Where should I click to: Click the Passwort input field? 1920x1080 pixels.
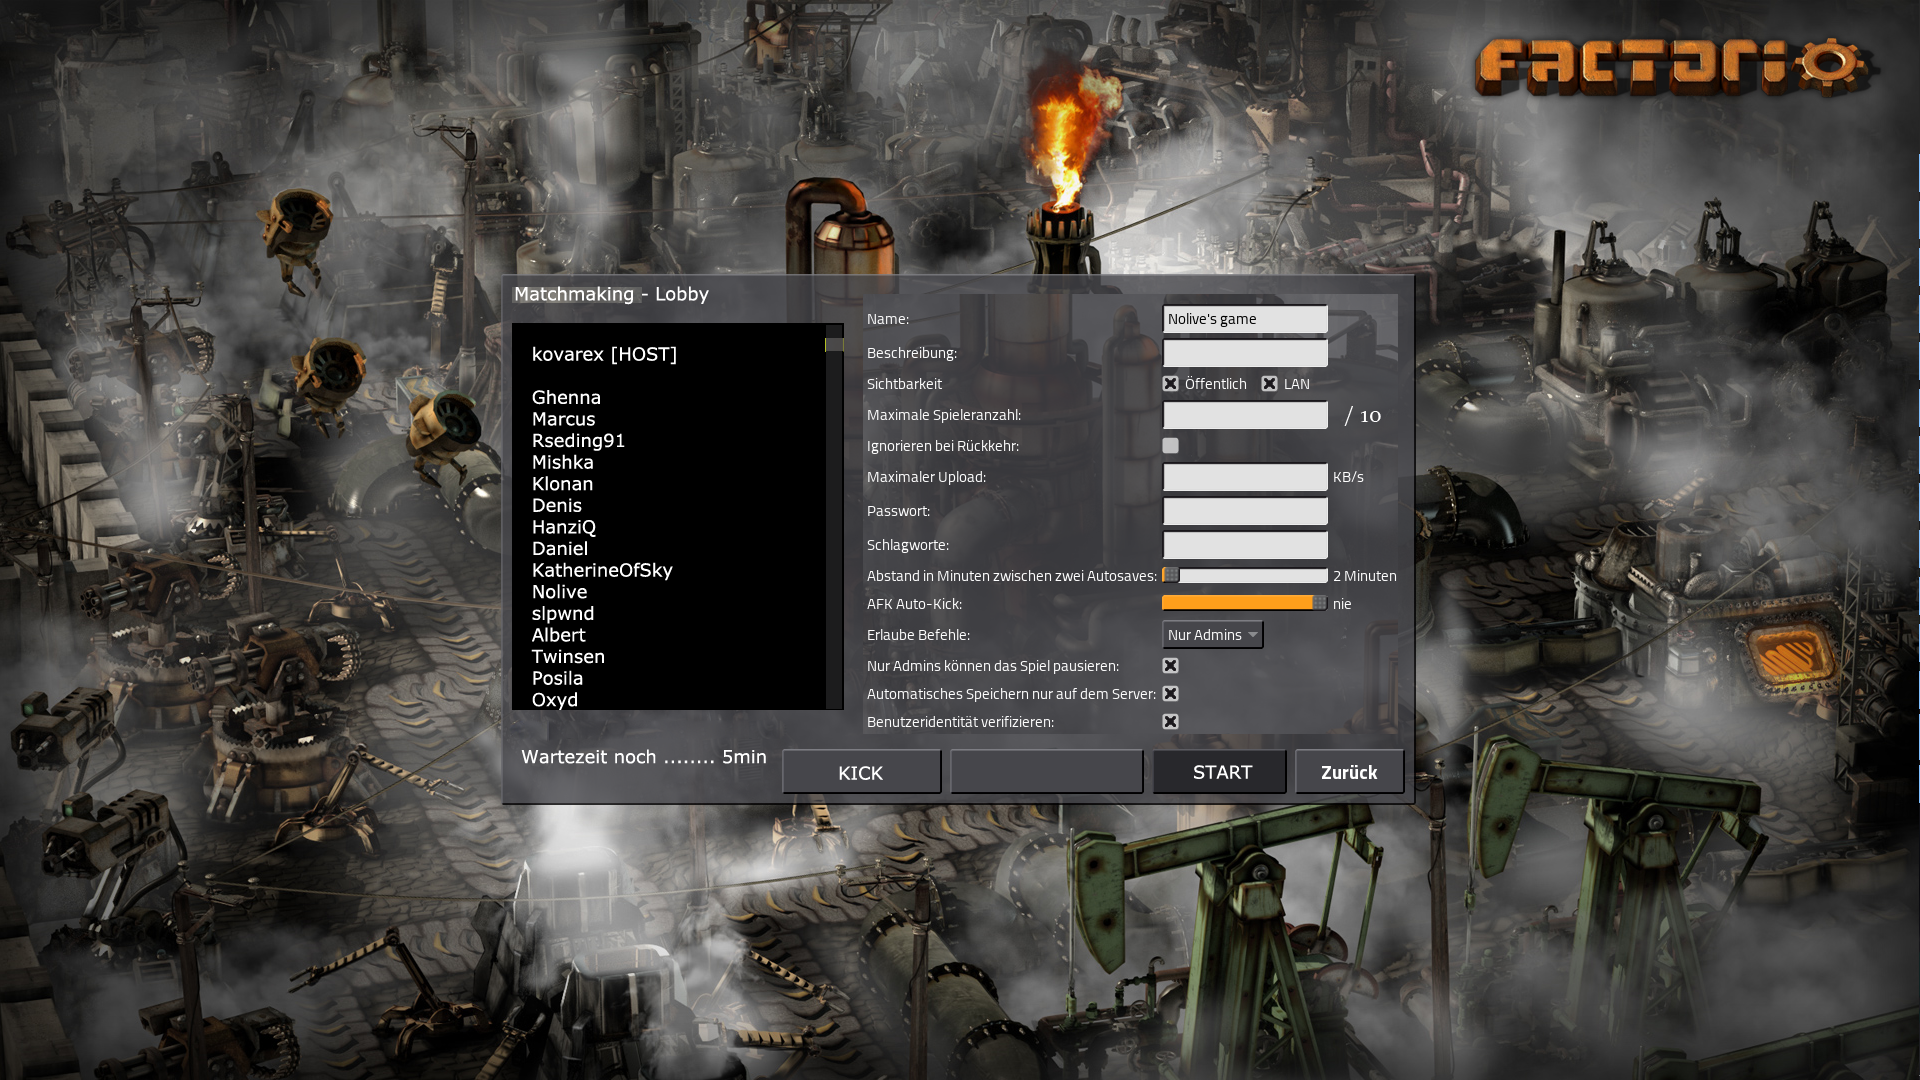click(x=1245, y=511)
